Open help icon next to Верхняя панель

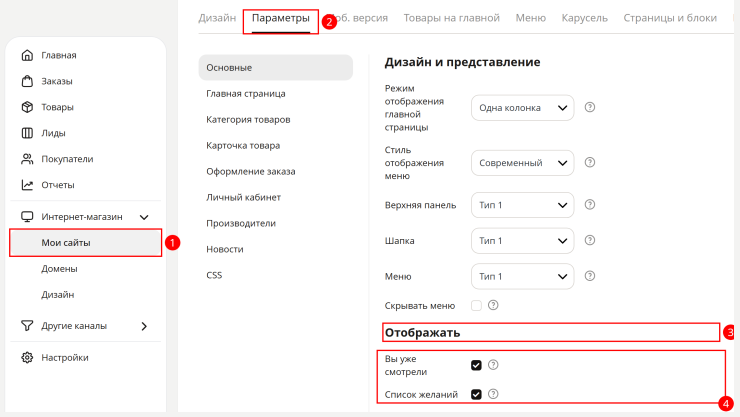589,204
